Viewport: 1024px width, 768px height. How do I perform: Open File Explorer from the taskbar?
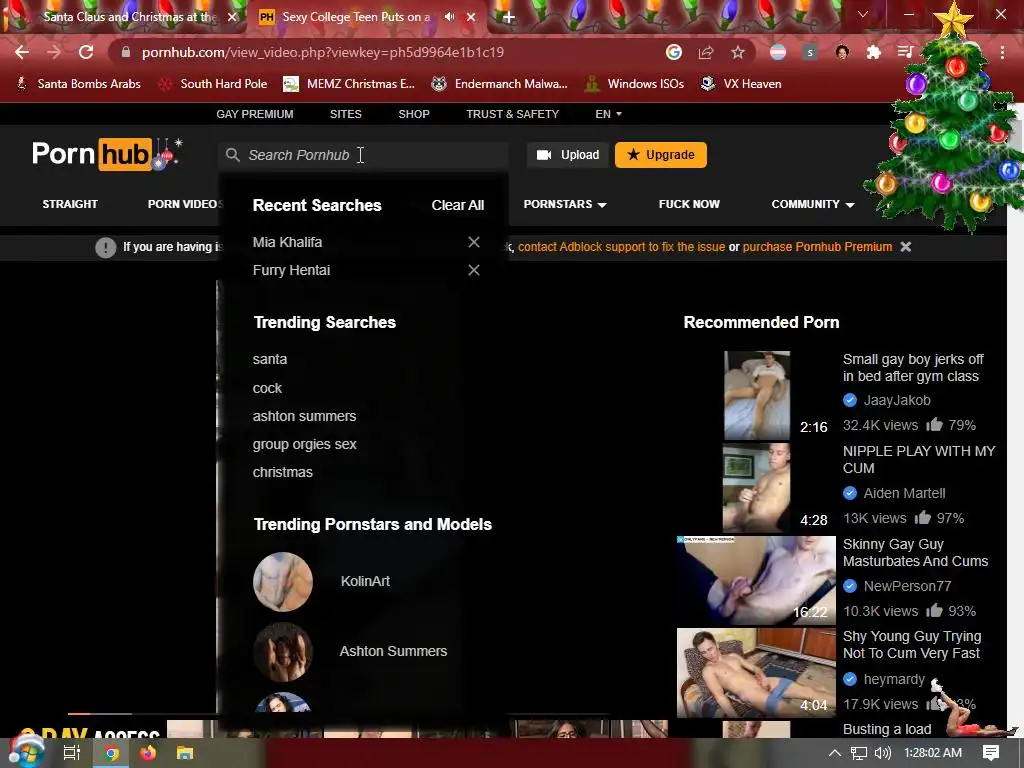(185, 753)
